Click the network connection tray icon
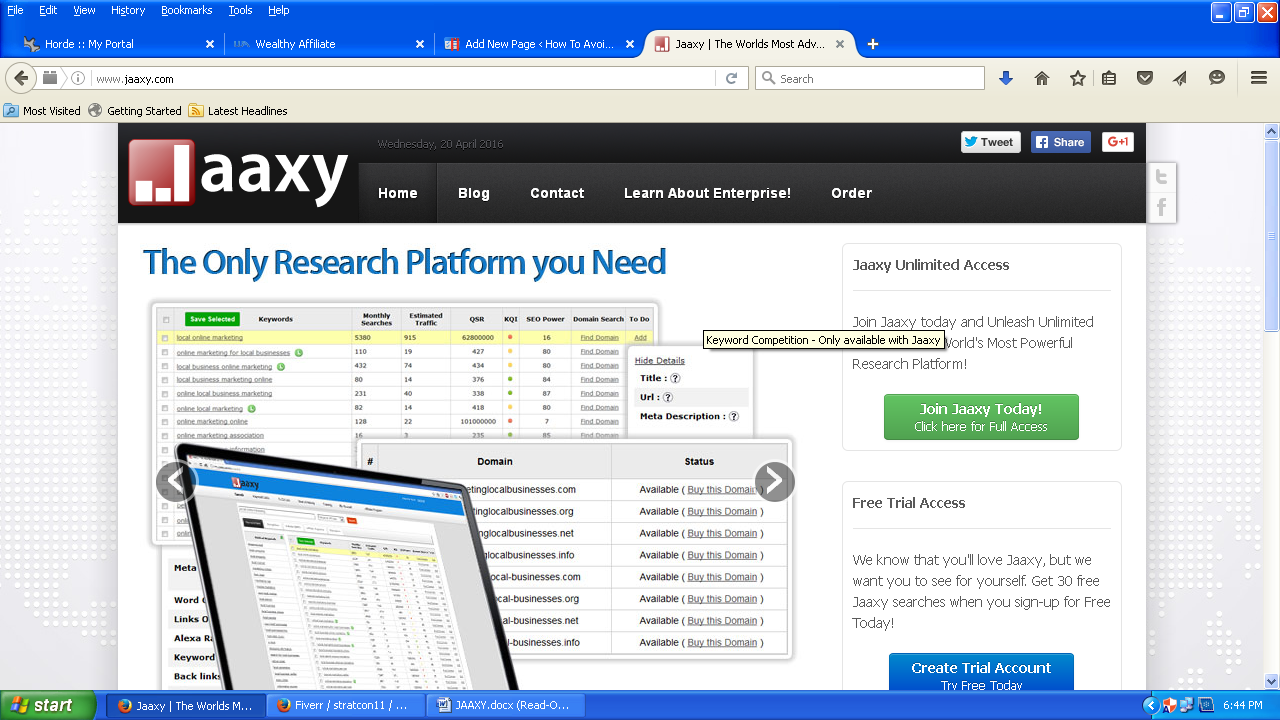The height and width of the screenshot is (720, 1280). point(1187,705)
